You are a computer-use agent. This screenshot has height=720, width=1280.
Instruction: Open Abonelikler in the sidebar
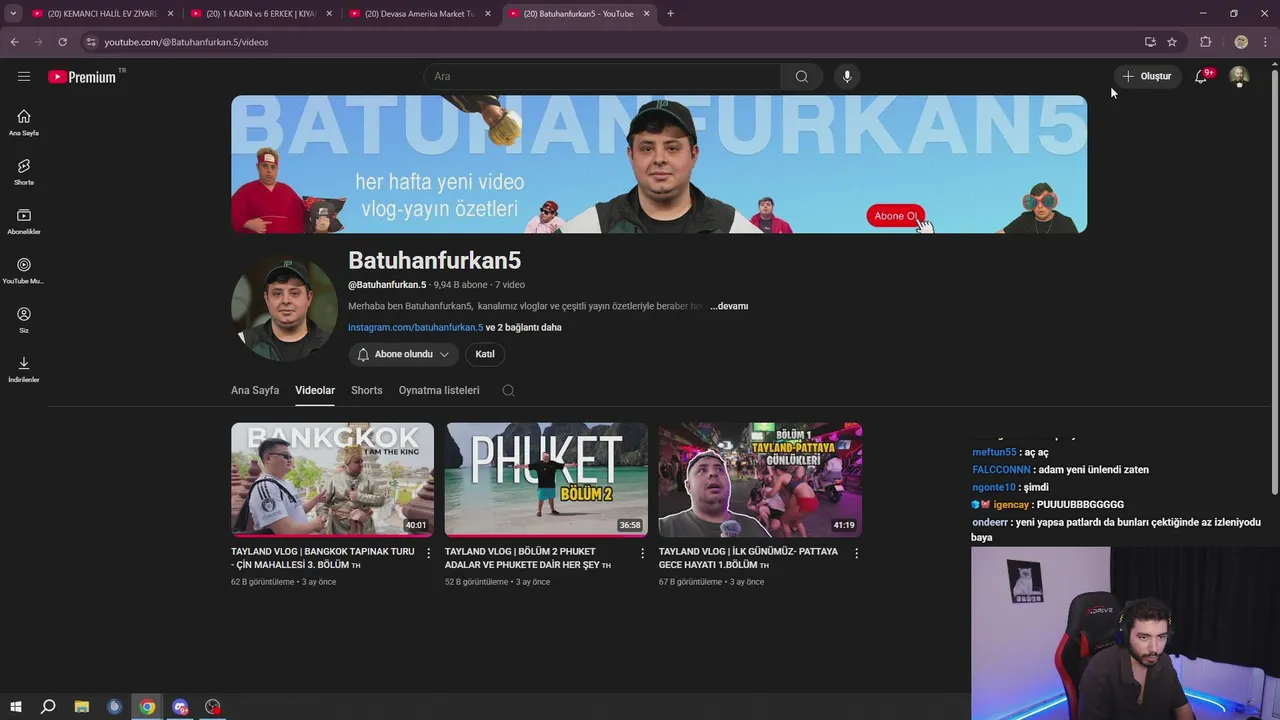click(x=24, y=221)
